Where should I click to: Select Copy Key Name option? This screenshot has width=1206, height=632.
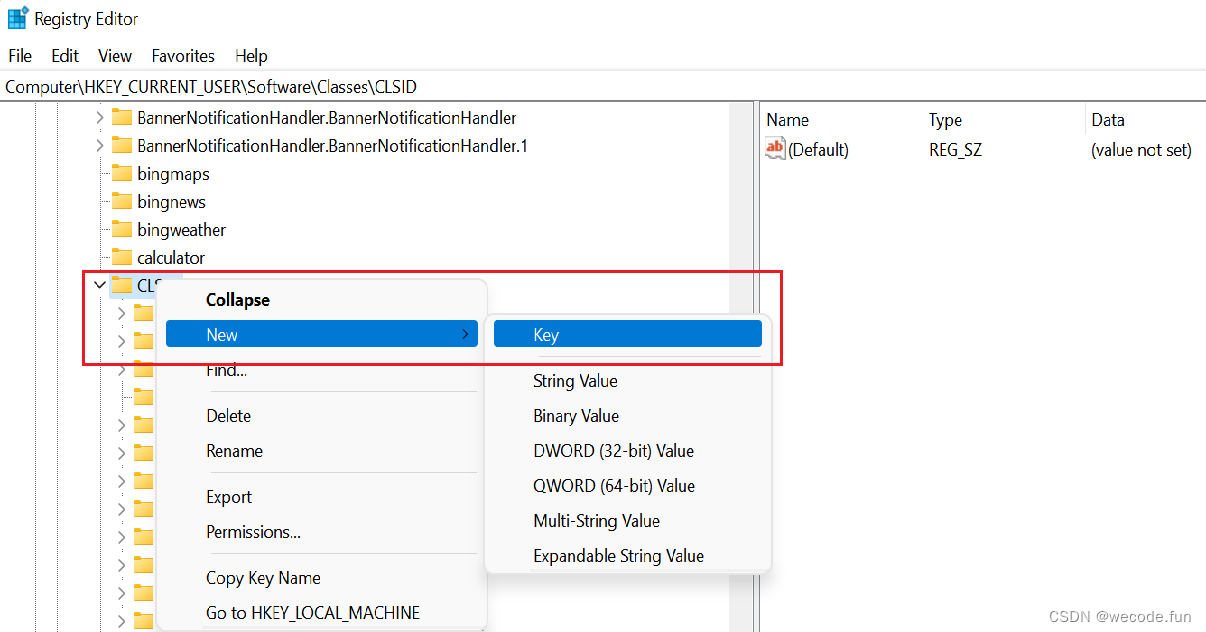pos(263,578)
